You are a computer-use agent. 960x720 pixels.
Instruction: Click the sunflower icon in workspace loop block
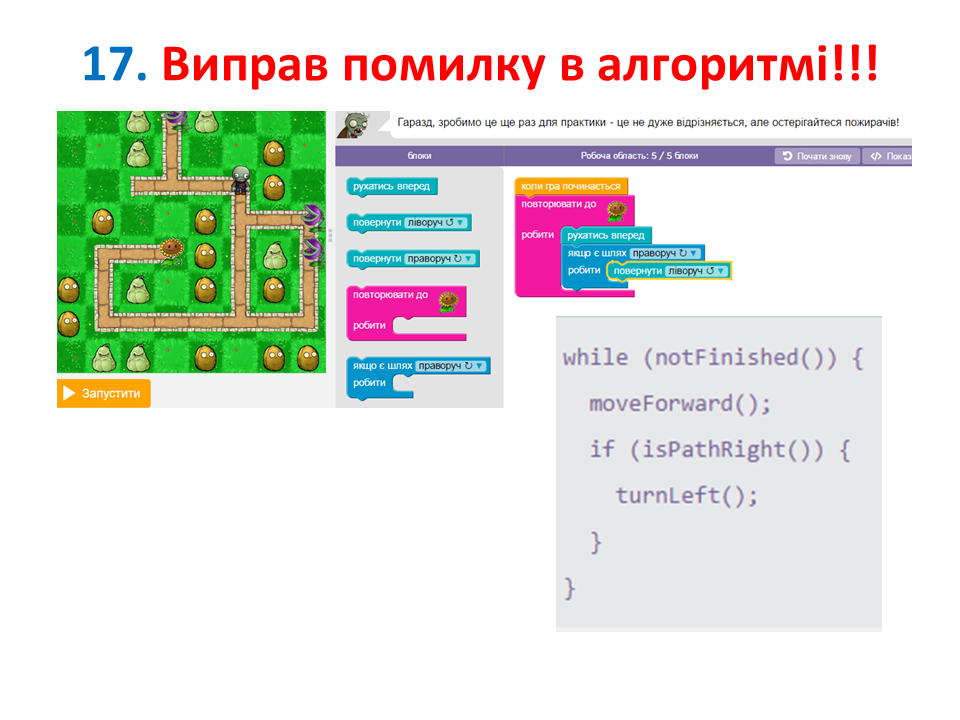[x=617, y=211]
